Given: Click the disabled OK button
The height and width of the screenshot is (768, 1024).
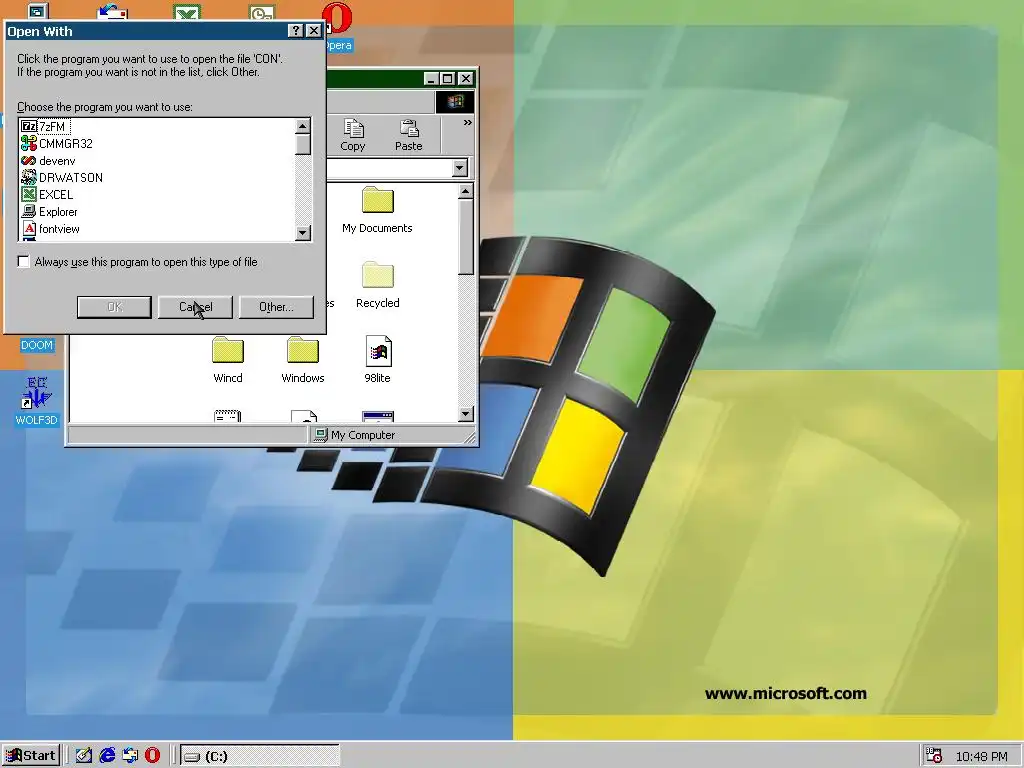Looking at the screenshot, I should tap(114, 307).
